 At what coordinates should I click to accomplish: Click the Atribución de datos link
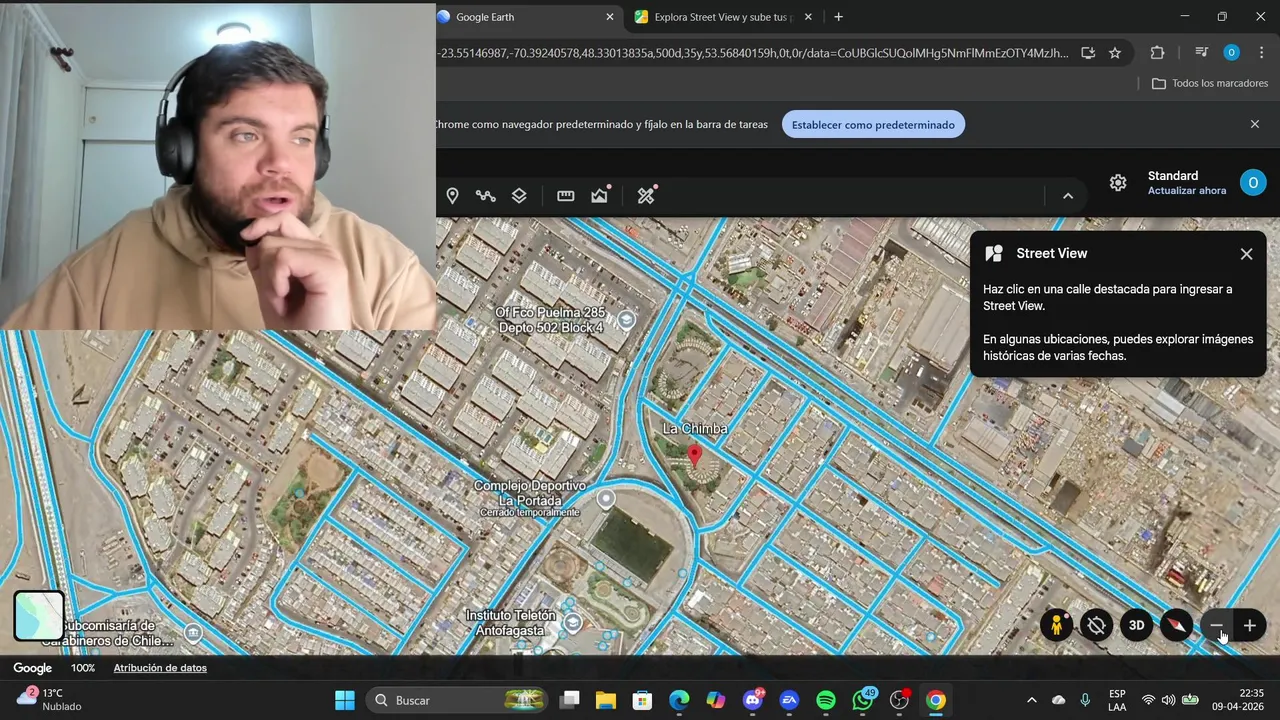click(160, 668)
